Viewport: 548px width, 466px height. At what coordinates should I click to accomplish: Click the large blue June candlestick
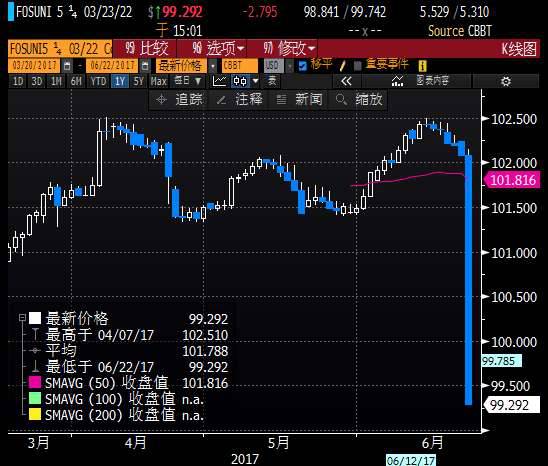468,280
